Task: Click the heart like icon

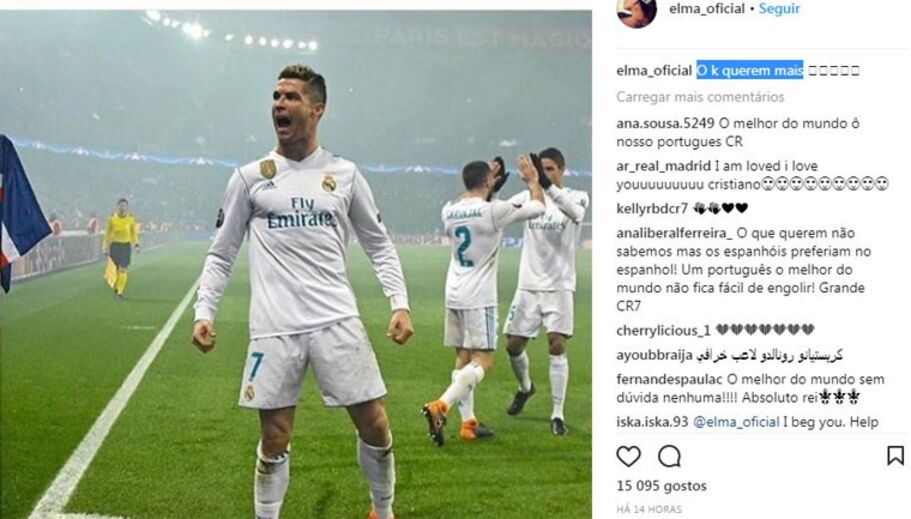Action: click(629, 456)
